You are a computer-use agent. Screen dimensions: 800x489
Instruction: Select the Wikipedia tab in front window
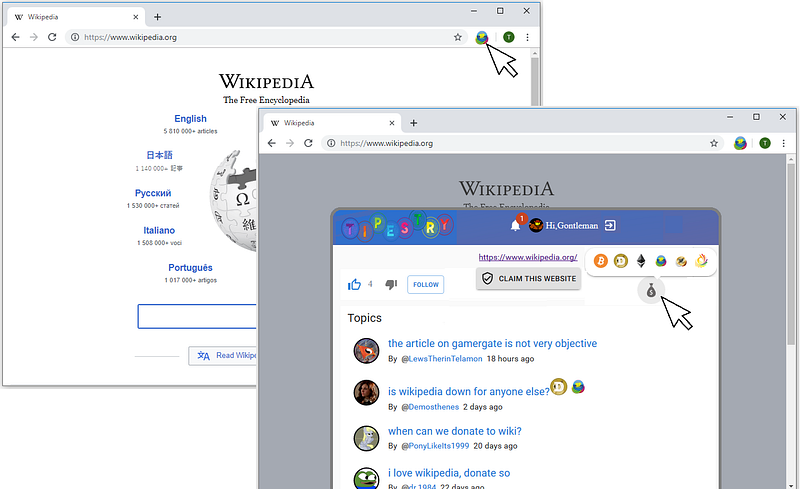pos(333,123)
